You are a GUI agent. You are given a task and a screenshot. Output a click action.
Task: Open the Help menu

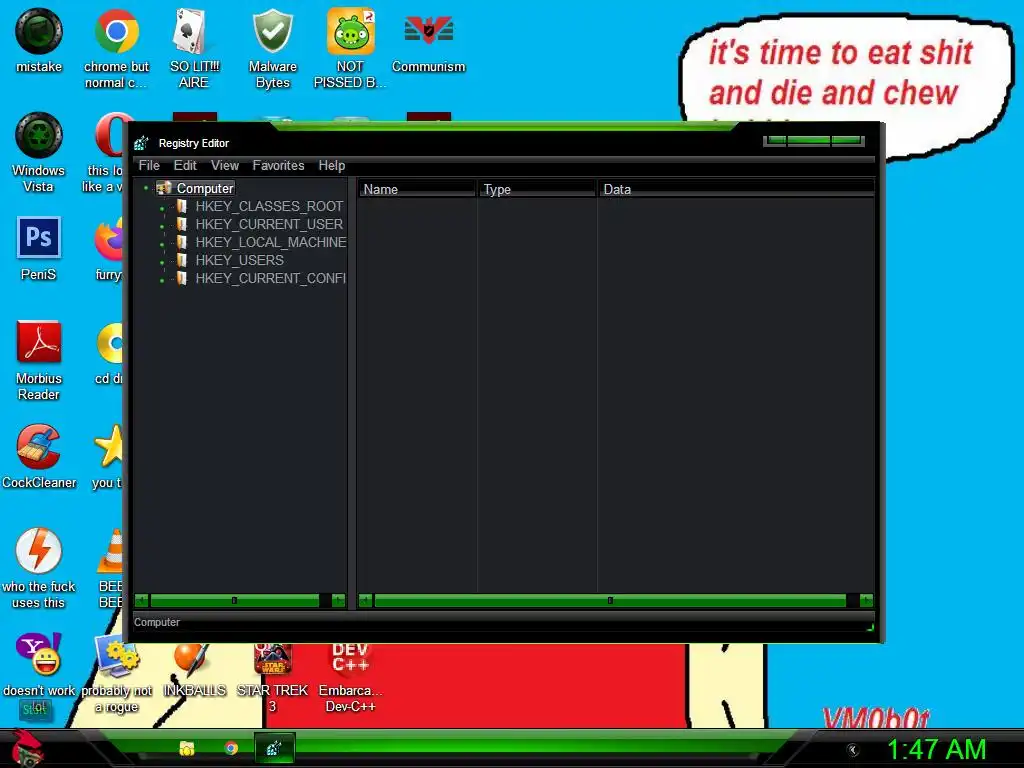coord(332,165)
